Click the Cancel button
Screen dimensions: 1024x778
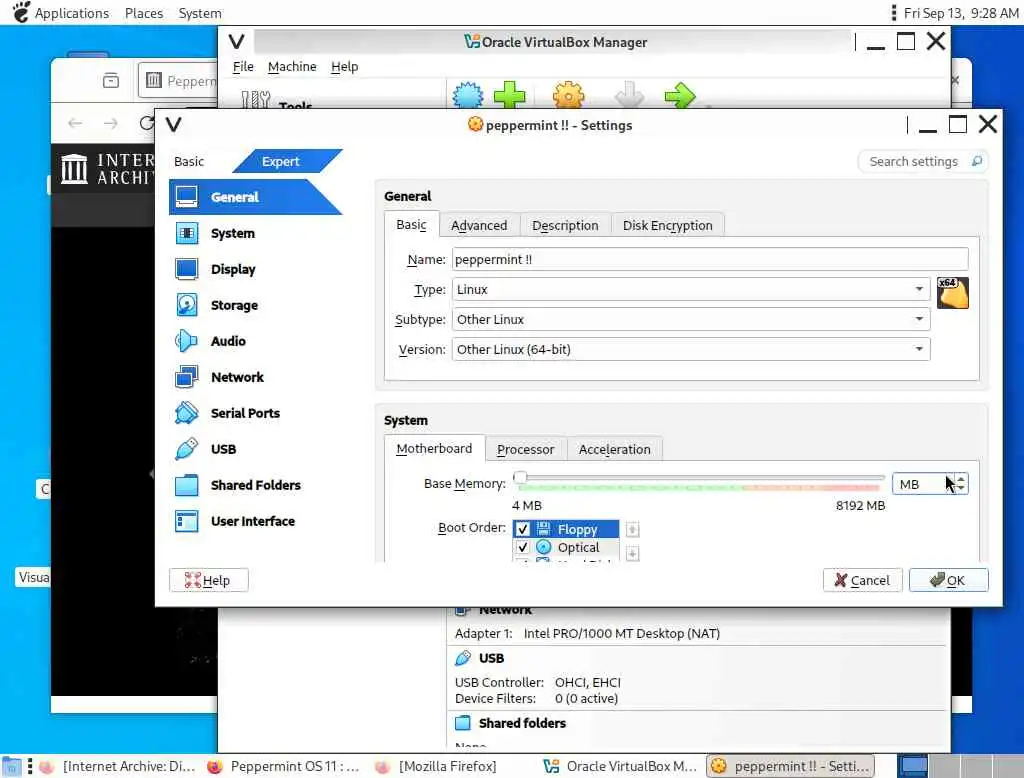pos(862,580)
